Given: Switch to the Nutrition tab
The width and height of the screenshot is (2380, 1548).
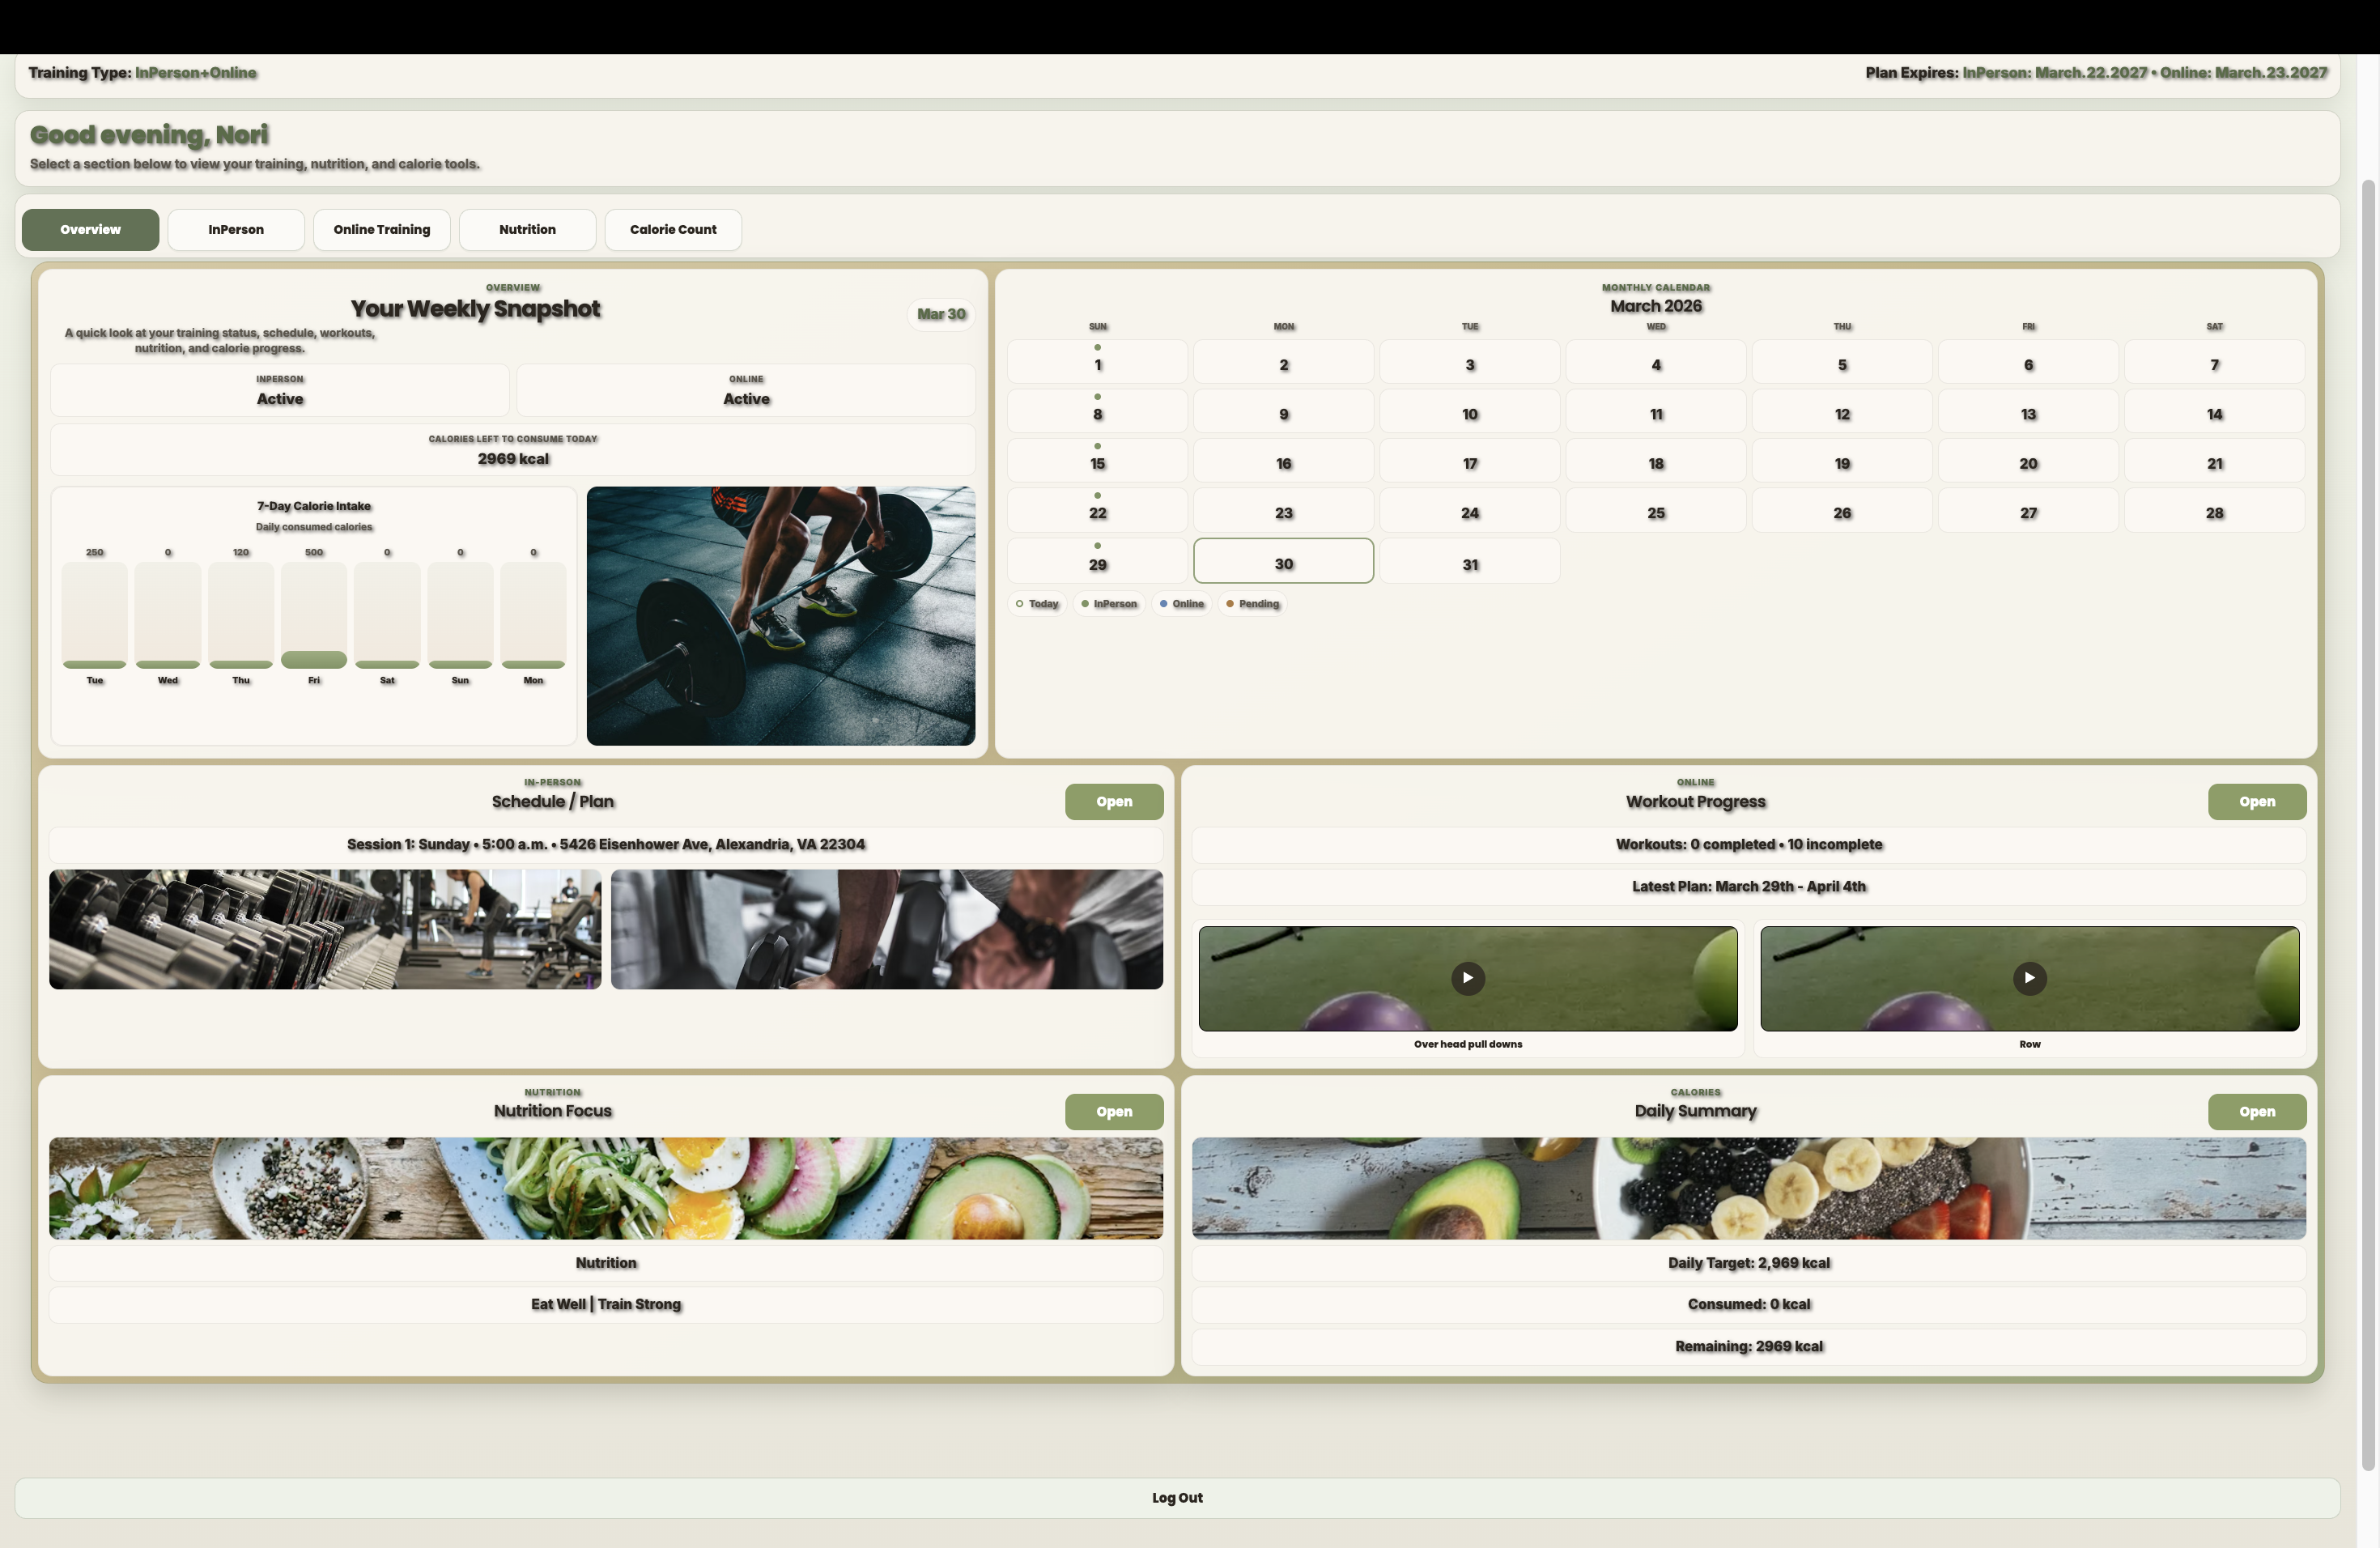Looking at the screenshot, I should 527,229.
